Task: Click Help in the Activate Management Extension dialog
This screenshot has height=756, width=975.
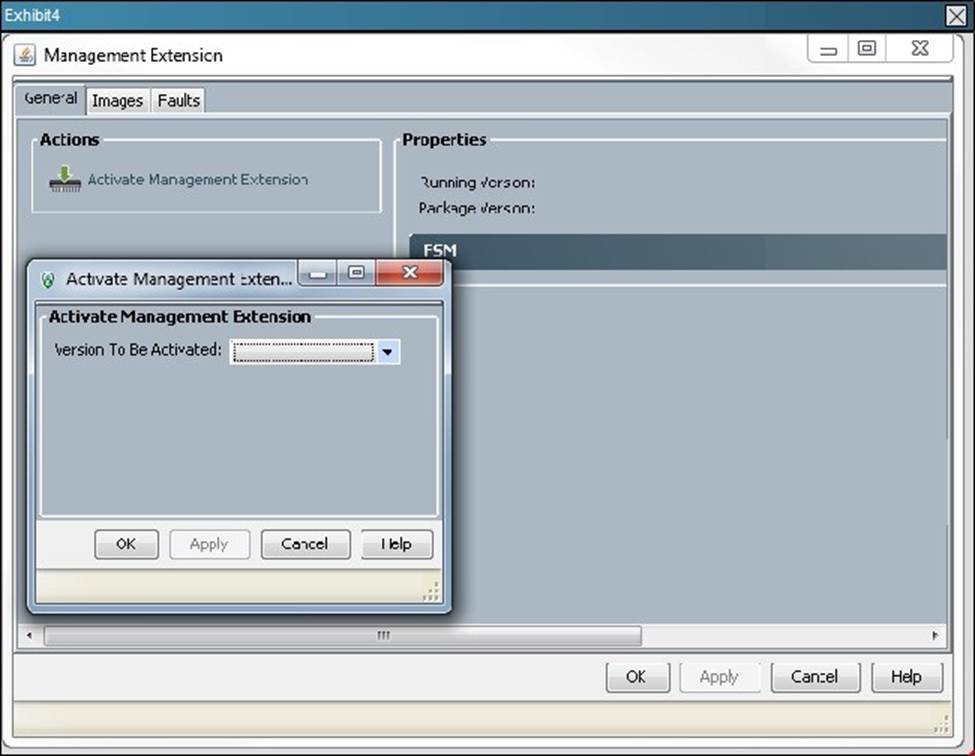Action: (x=397, y=544)
